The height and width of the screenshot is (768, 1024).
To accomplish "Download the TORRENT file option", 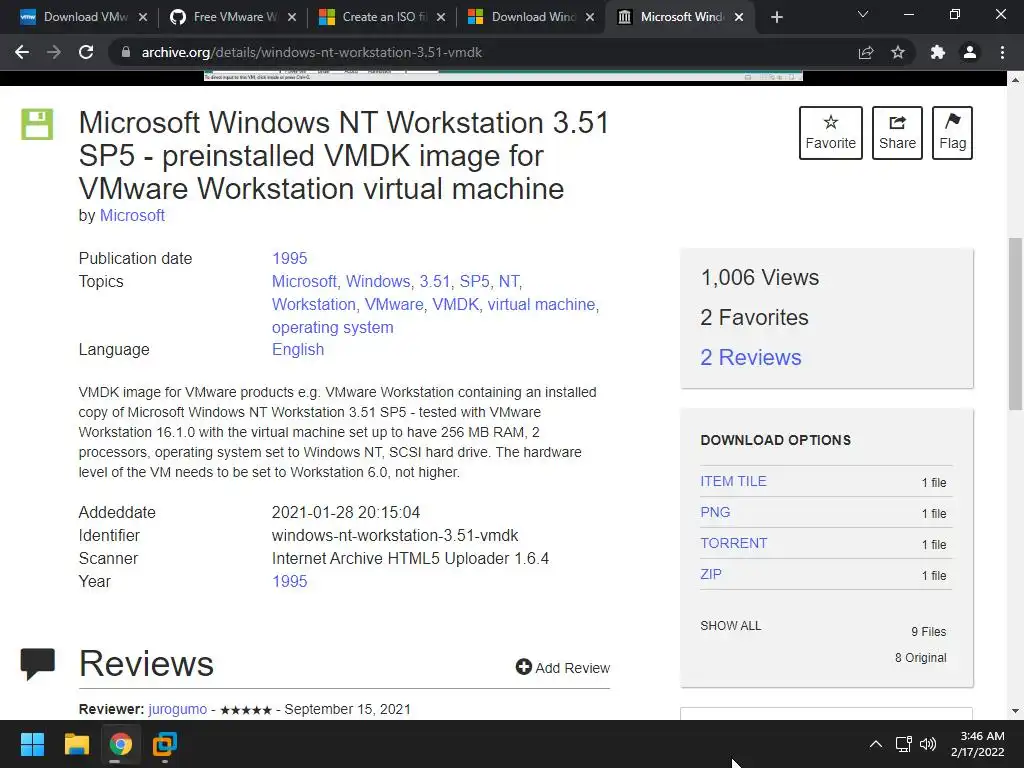I will [733, 543].
